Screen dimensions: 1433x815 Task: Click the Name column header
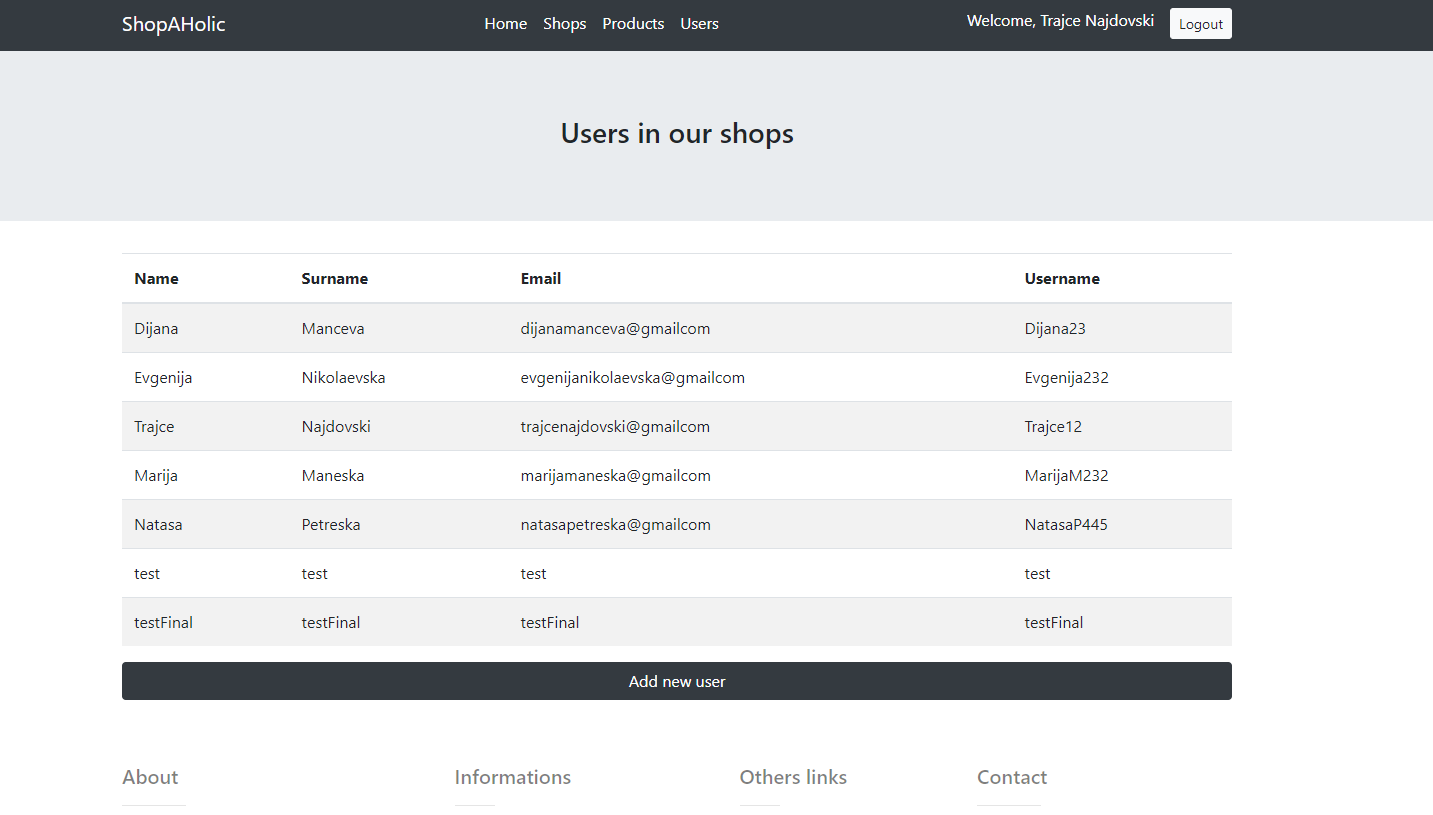[x=156, y=279]
